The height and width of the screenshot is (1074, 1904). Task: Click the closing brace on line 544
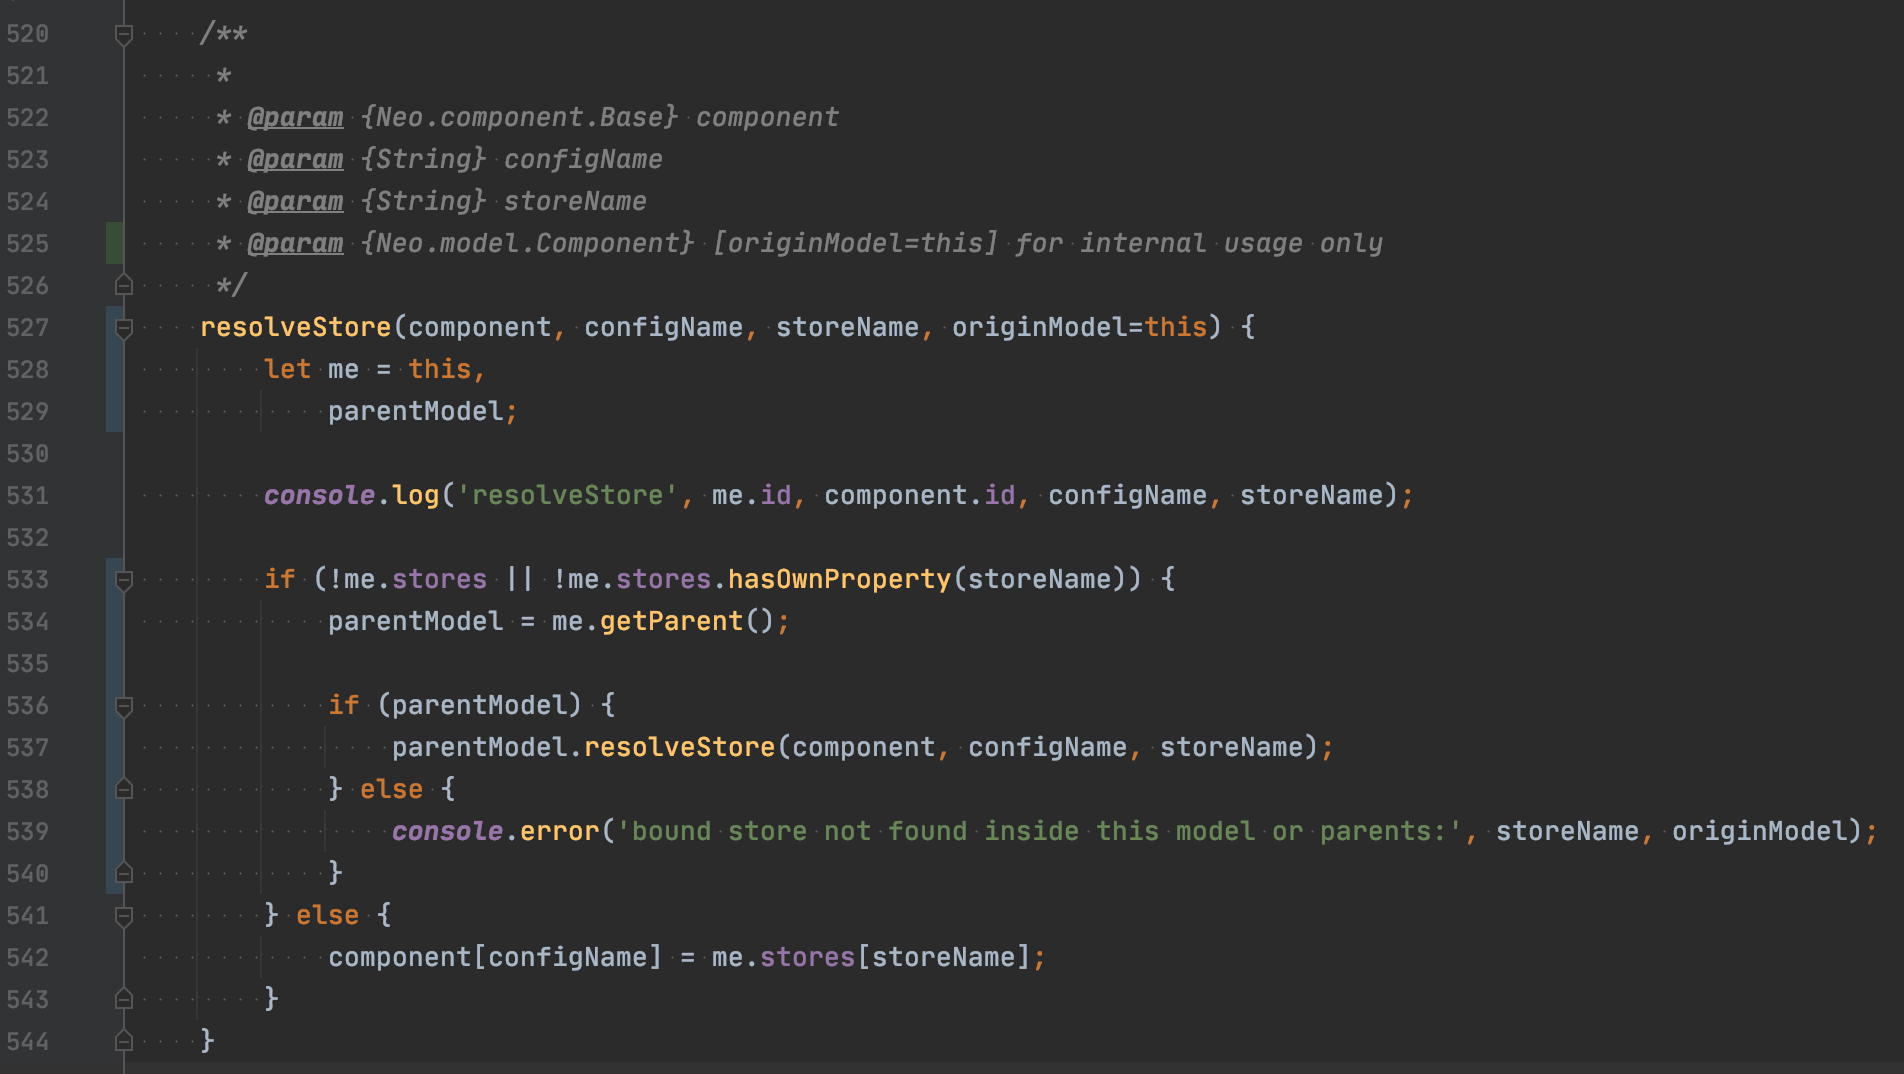[x=207, y=1041]
